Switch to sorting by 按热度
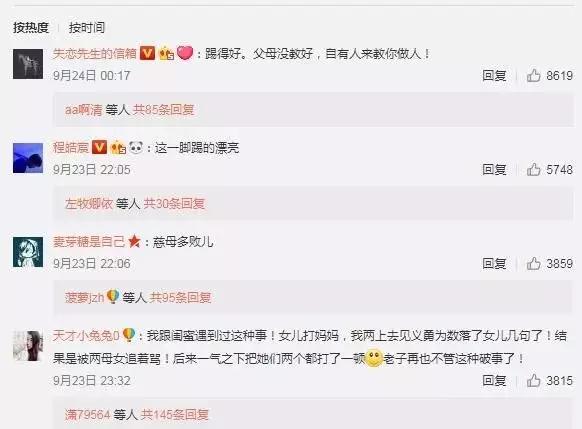Image resolution: width=582 pixels, height=429 pixels. pos(31,27)
